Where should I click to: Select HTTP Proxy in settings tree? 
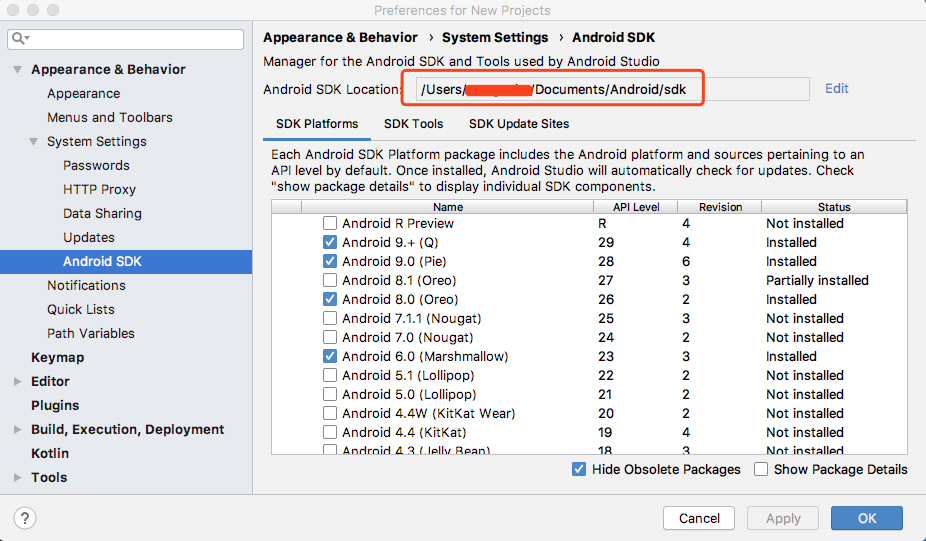tap(99, 189)
